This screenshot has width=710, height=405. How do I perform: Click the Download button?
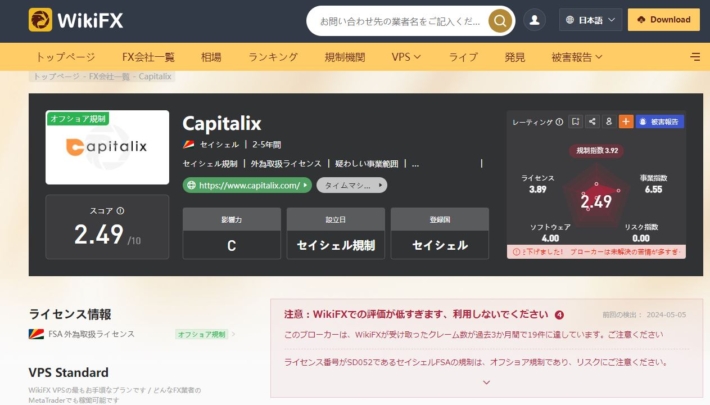(663, 20)
